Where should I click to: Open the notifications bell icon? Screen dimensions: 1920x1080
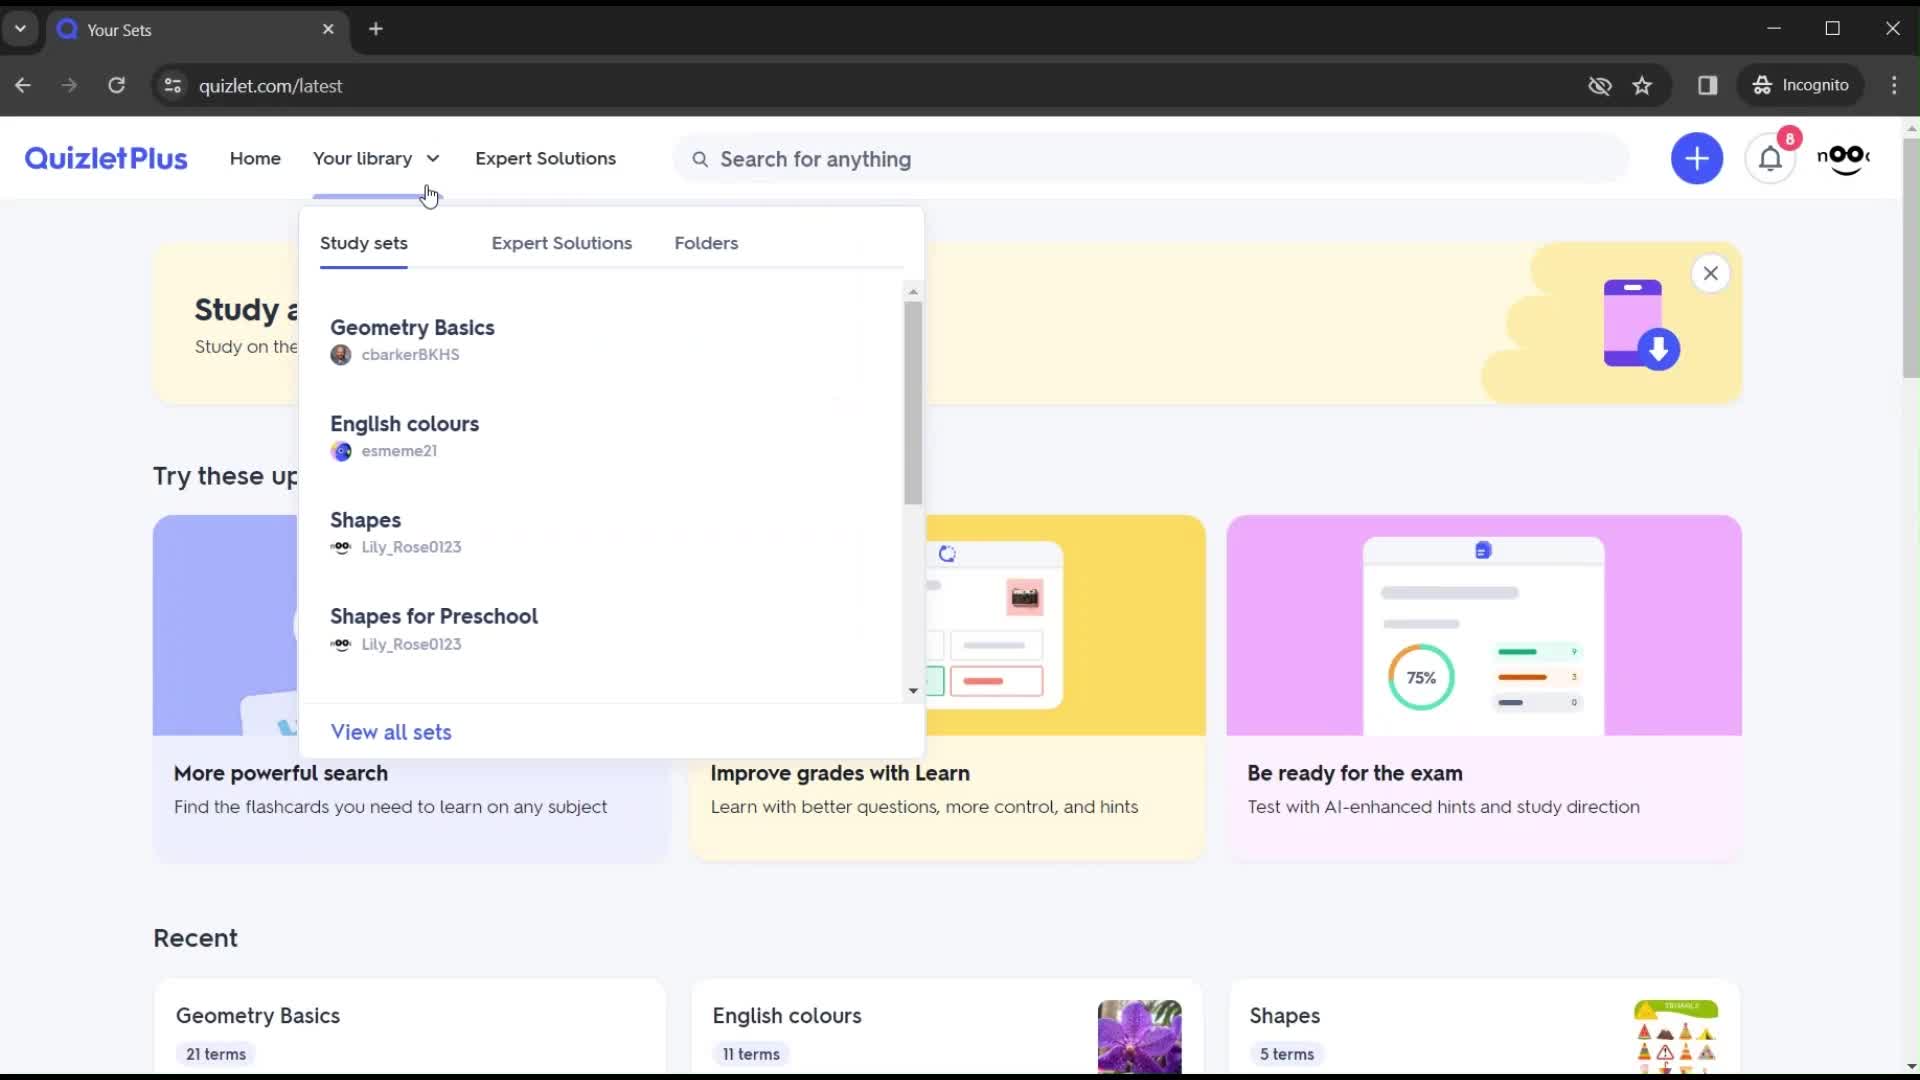click(1770, 158)
